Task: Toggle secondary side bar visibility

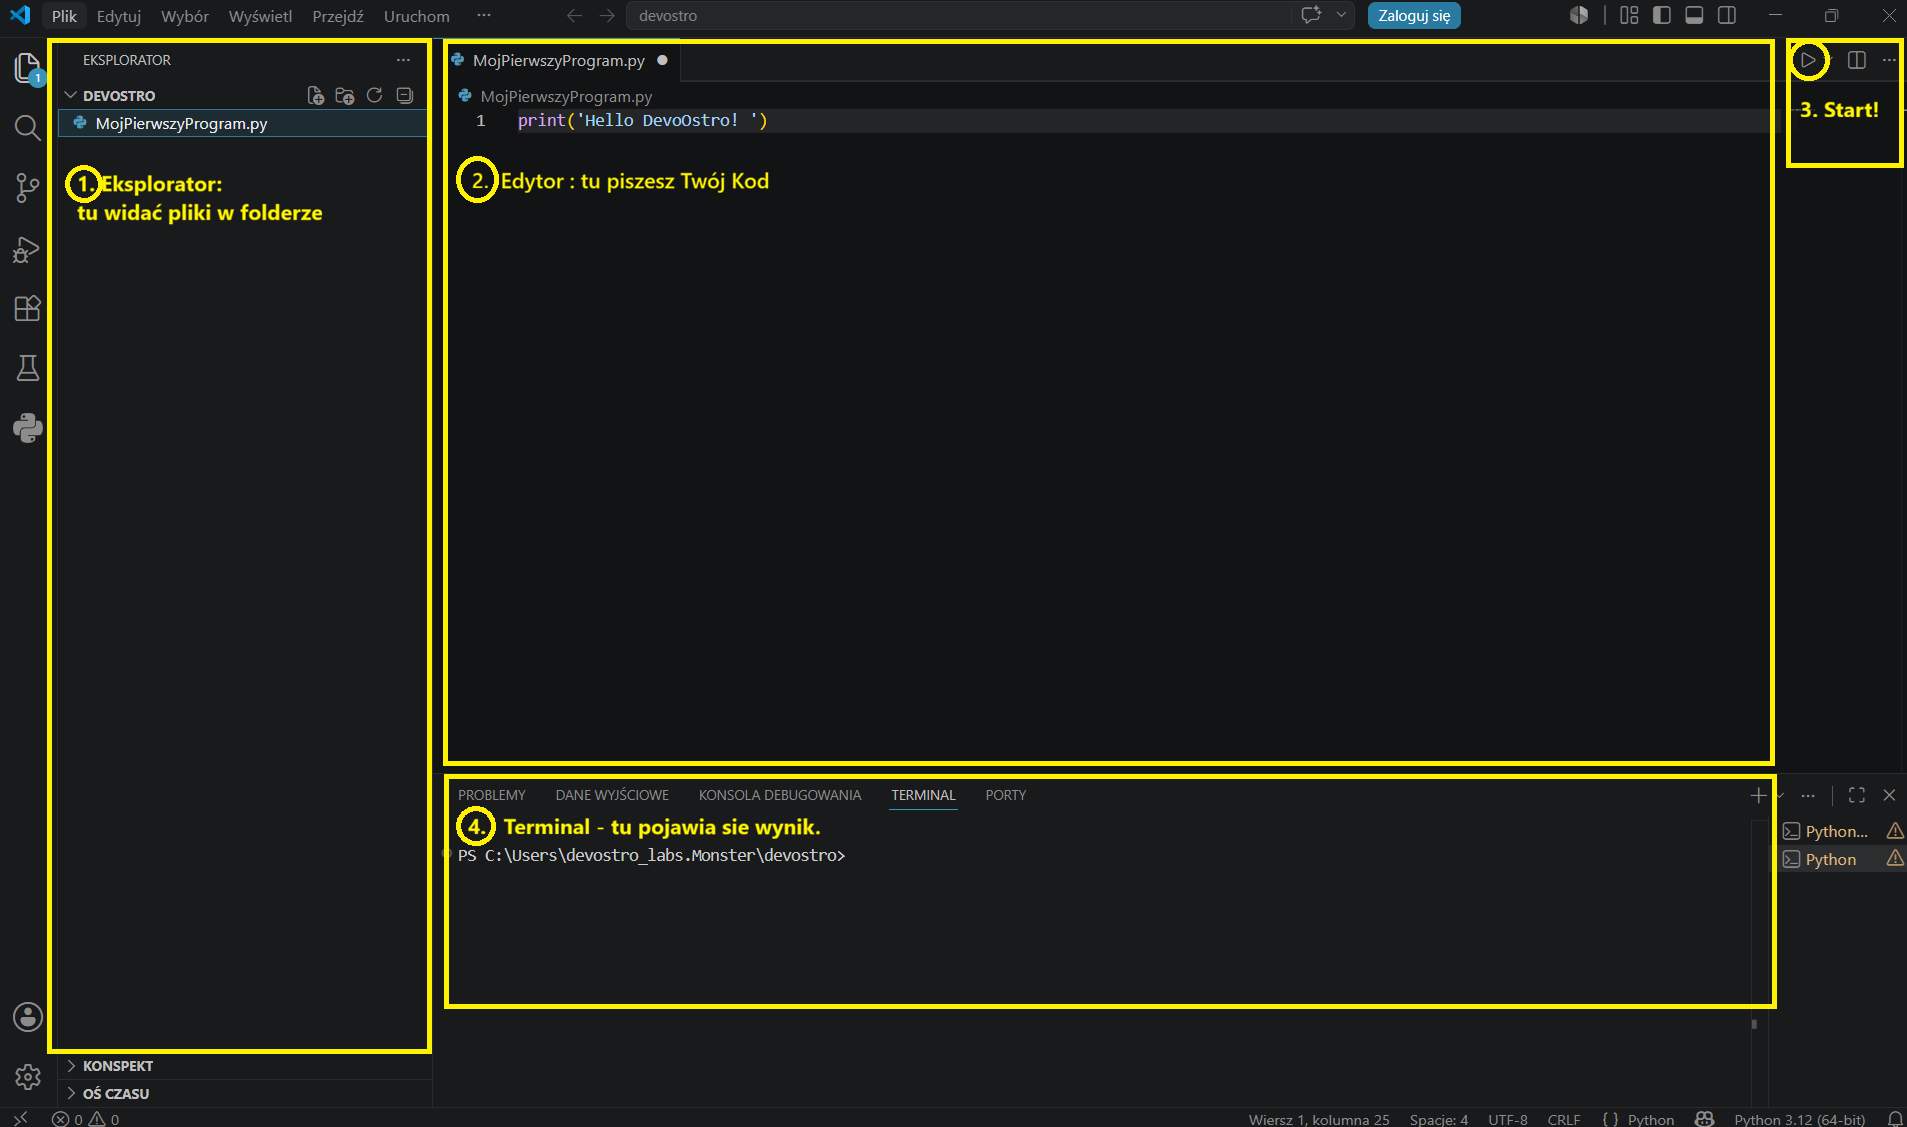Action: pos(1727,15)
